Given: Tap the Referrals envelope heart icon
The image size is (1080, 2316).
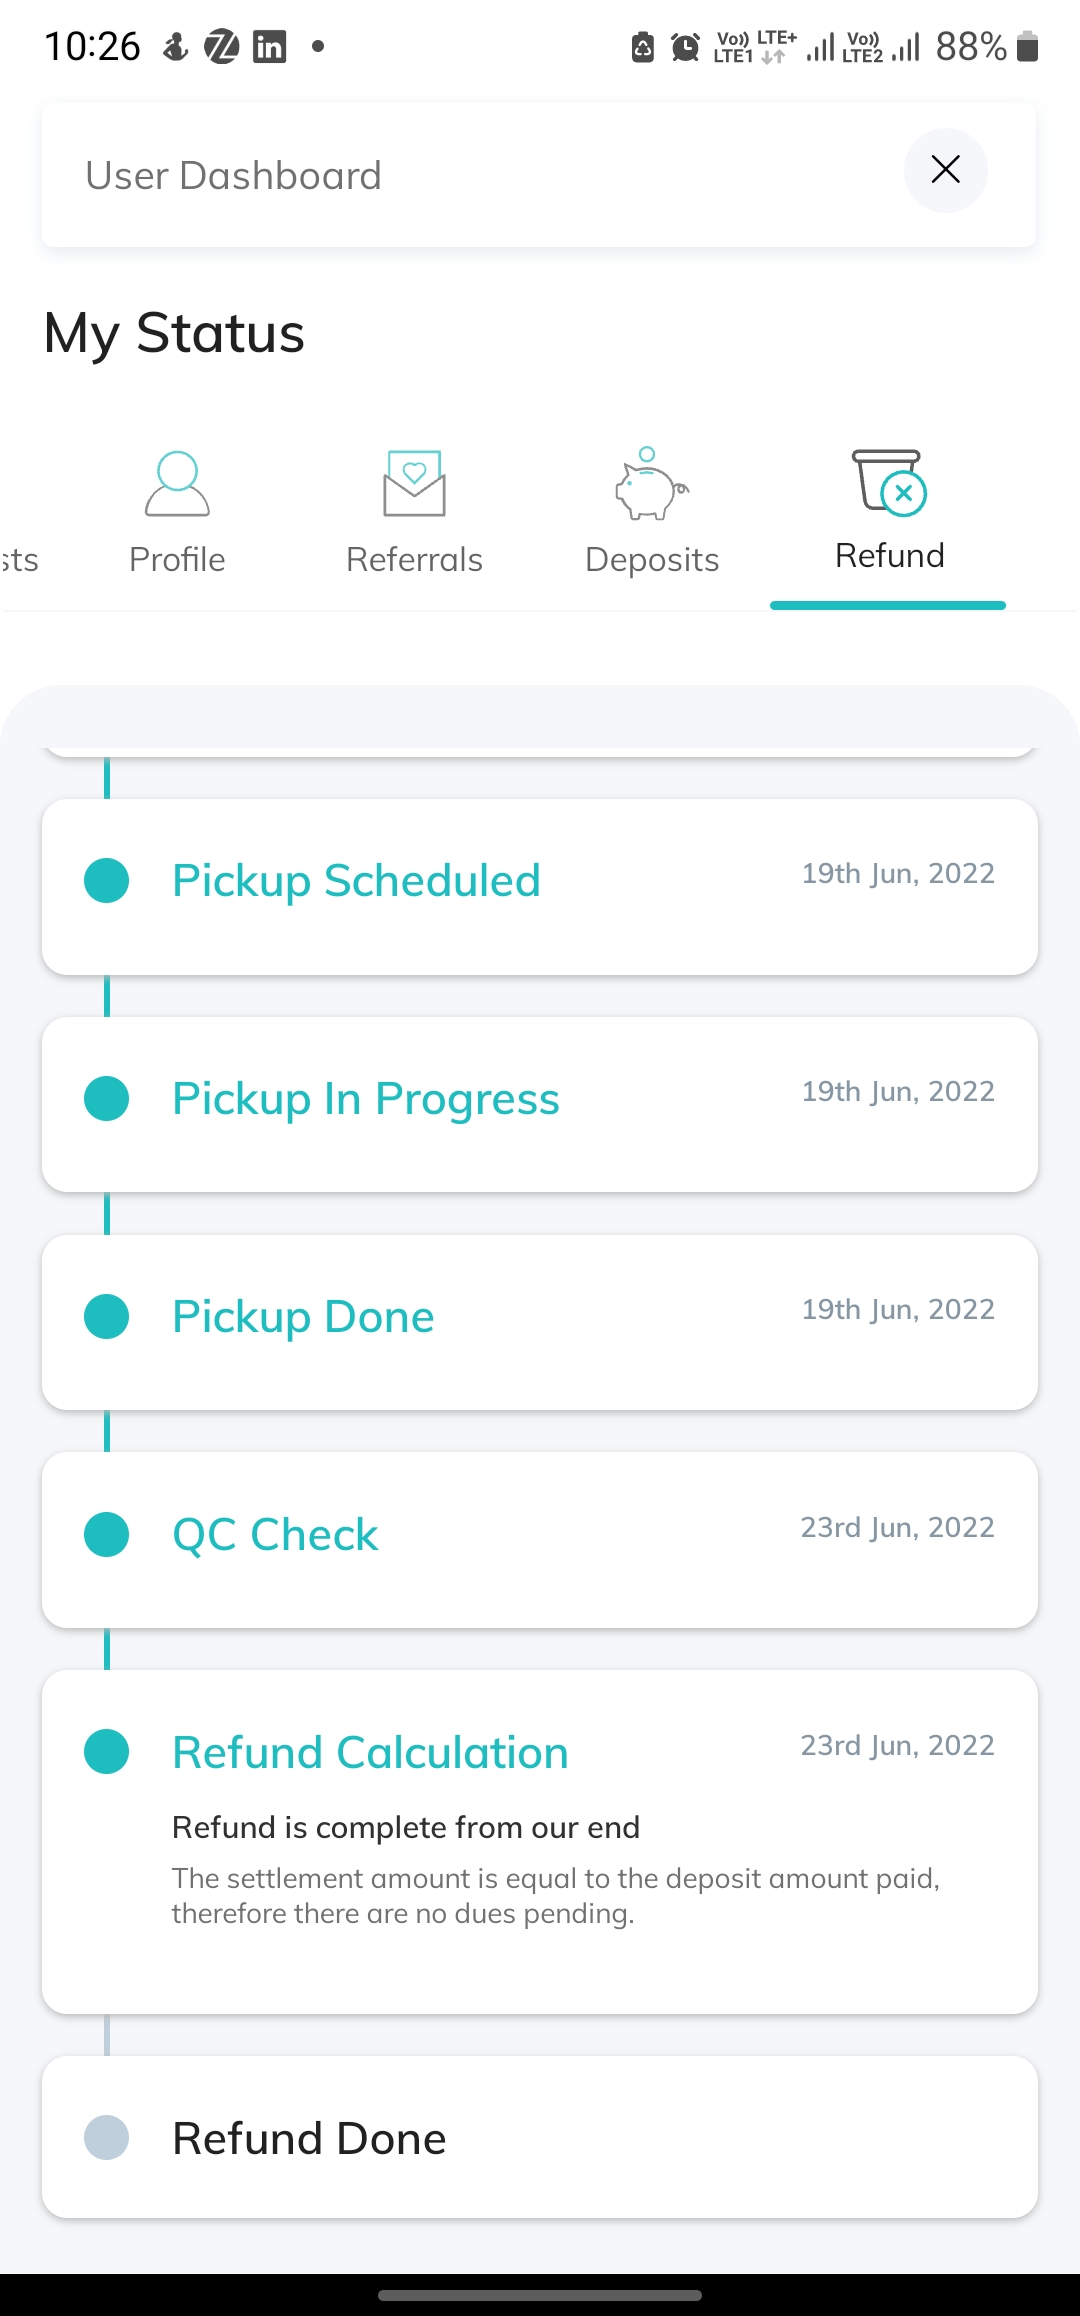Looking at the screenshot, I should (414, 483).
